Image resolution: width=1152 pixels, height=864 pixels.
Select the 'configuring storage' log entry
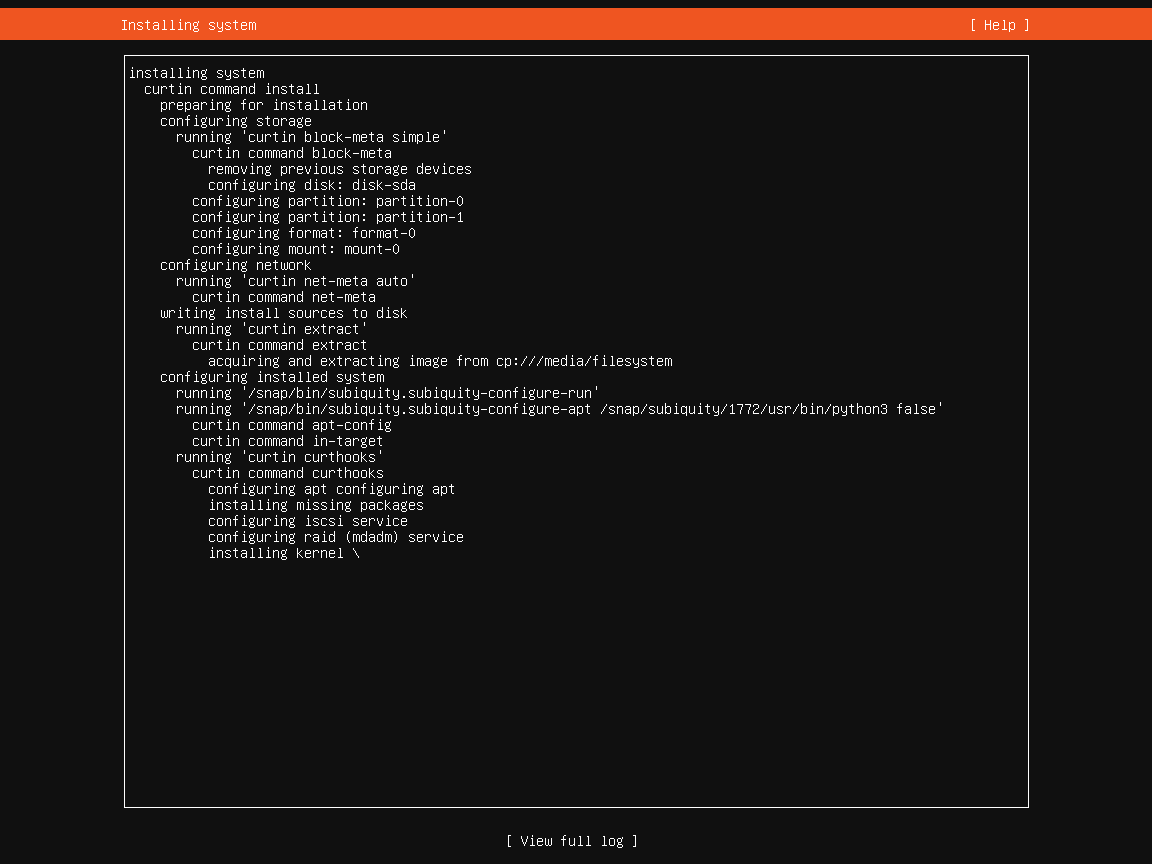click(x=235, y=121)
